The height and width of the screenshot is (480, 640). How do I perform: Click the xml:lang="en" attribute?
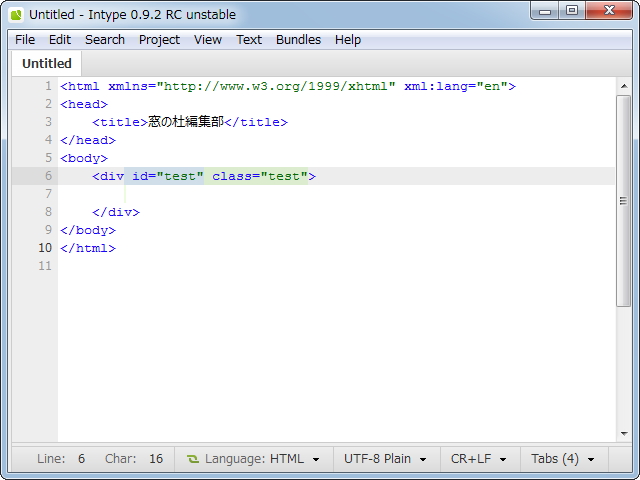456,87
